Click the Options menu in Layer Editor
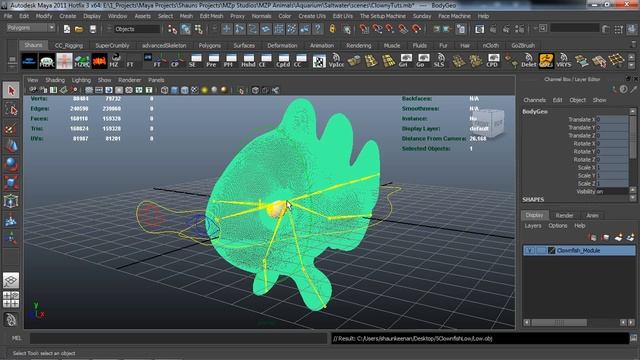The width and height of the screenshot is (640, 360). click(558, 226)
